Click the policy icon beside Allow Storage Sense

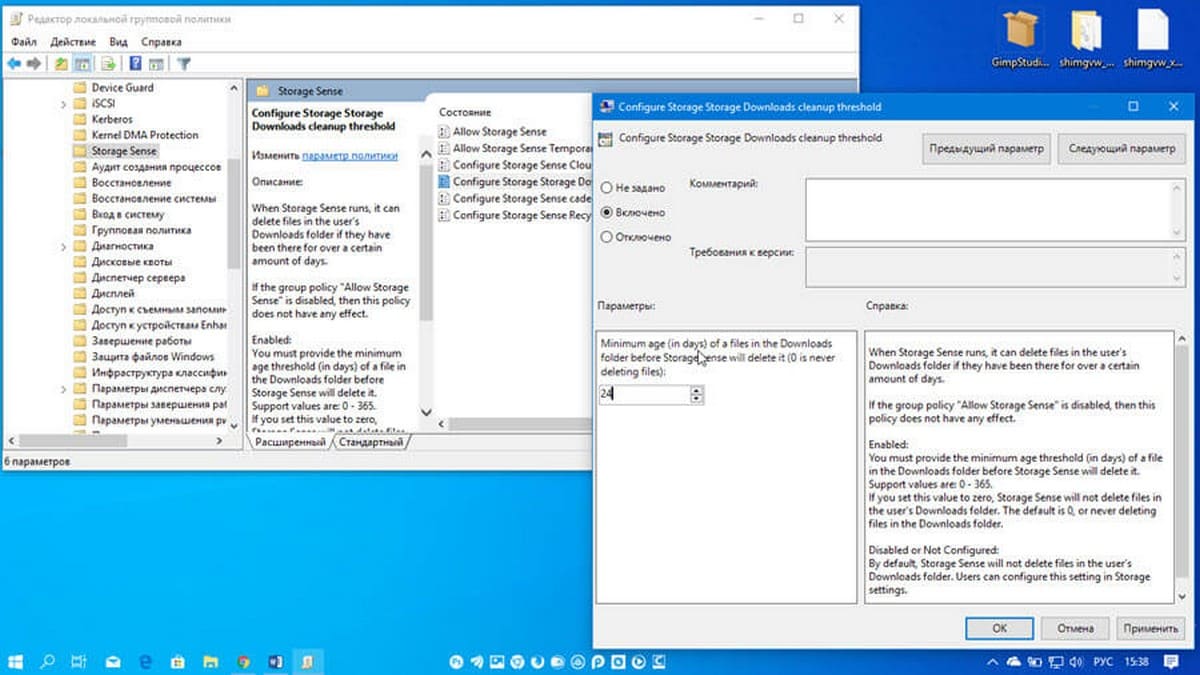444,132
